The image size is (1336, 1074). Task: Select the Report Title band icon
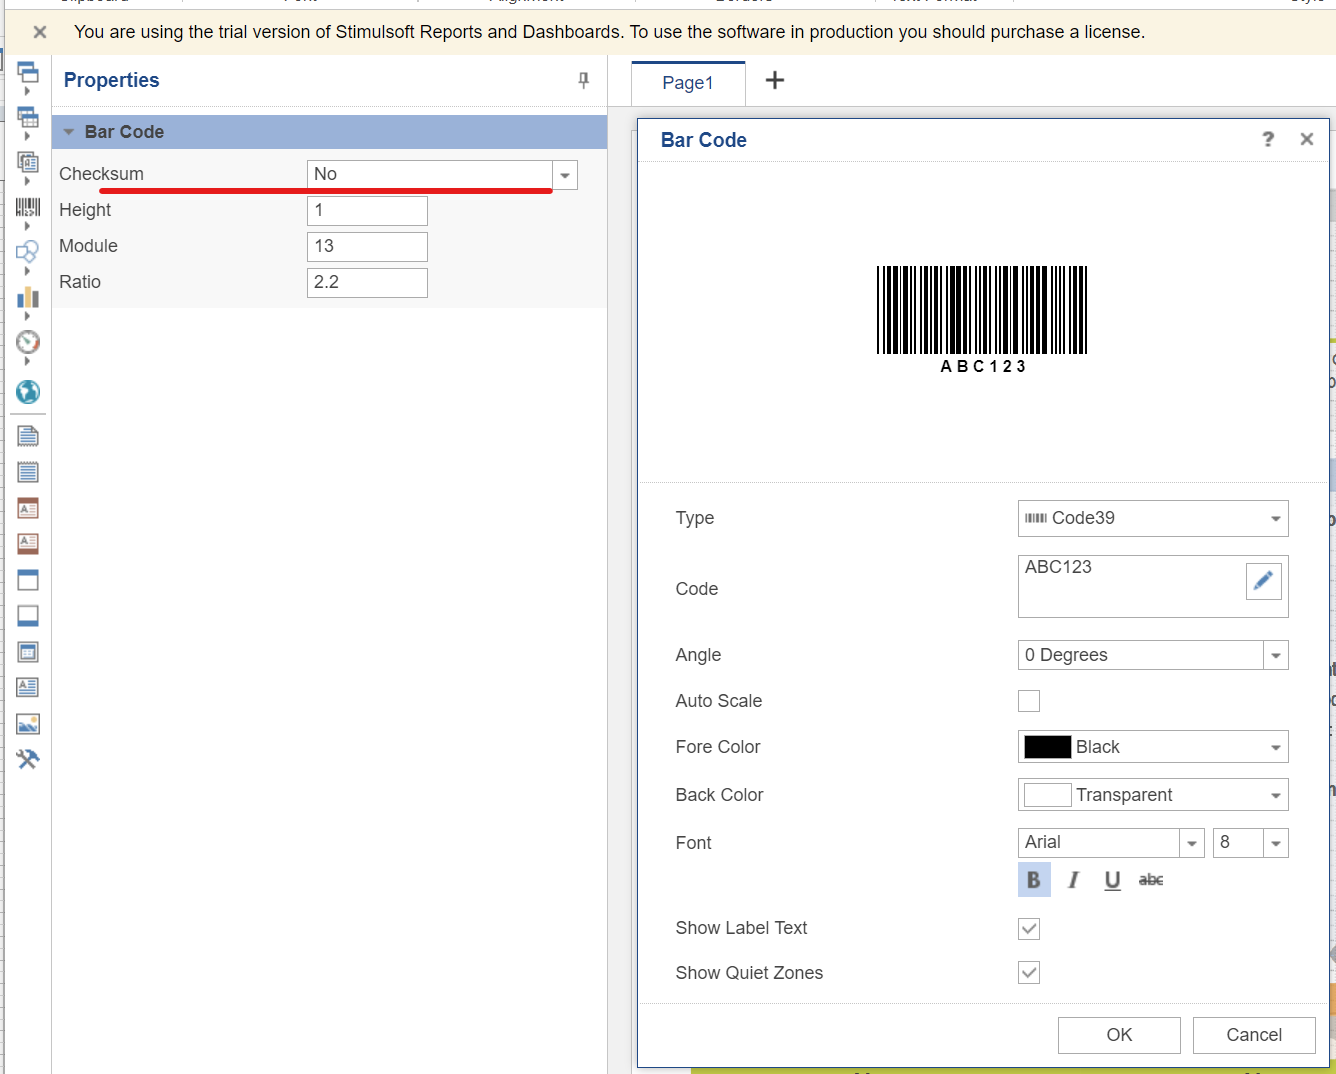tap(28, 436)
